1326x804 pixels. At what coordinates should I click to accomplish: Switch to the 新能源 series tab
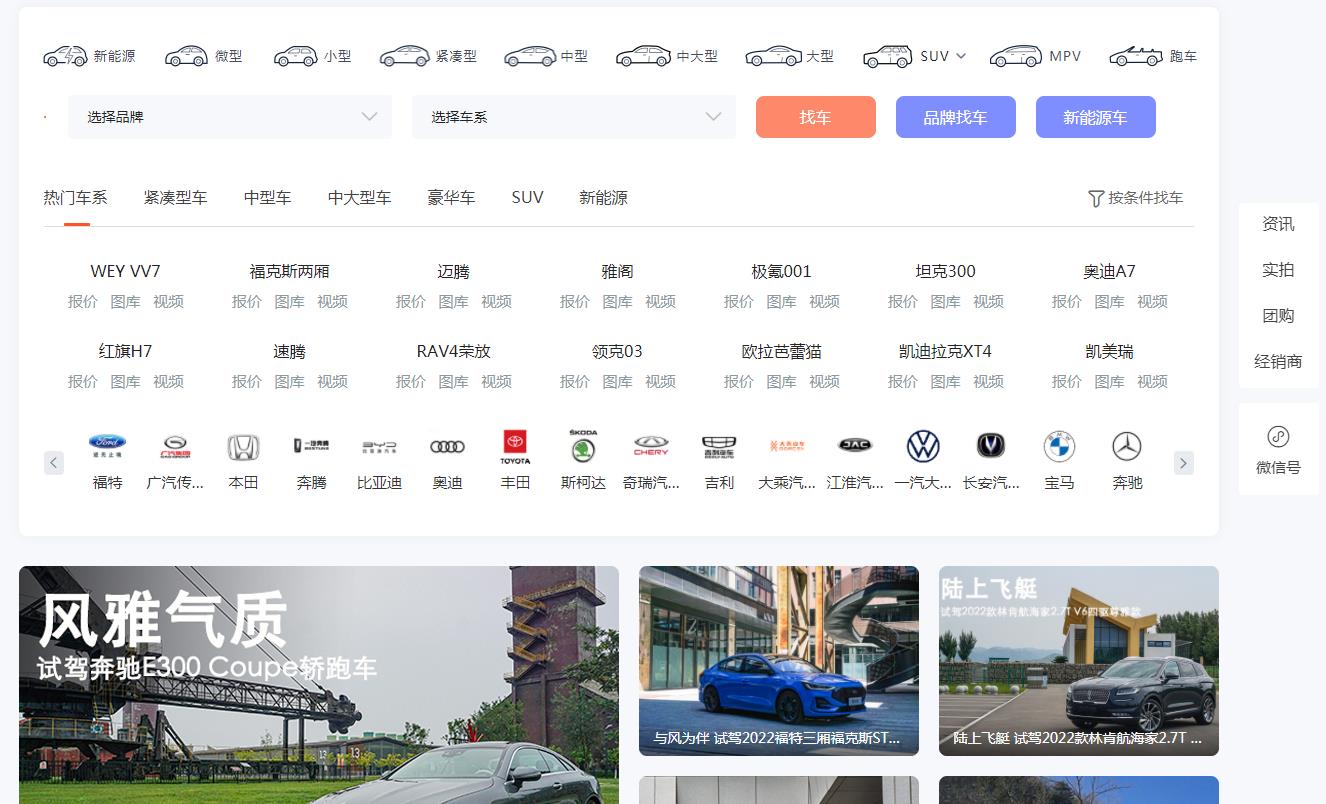point(603,198)
